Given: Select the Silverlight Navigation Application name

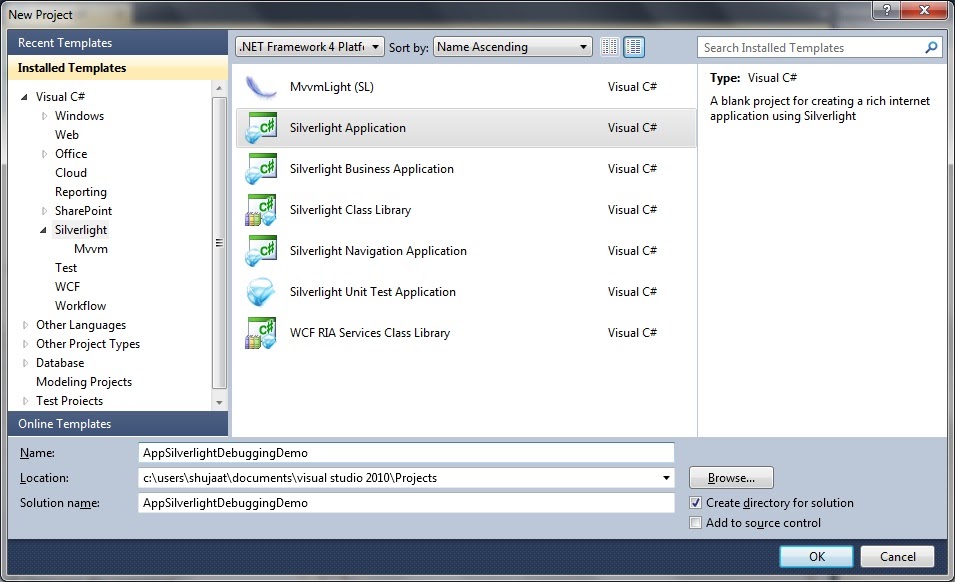Looking at the screenshot, I should pos(378,251).
